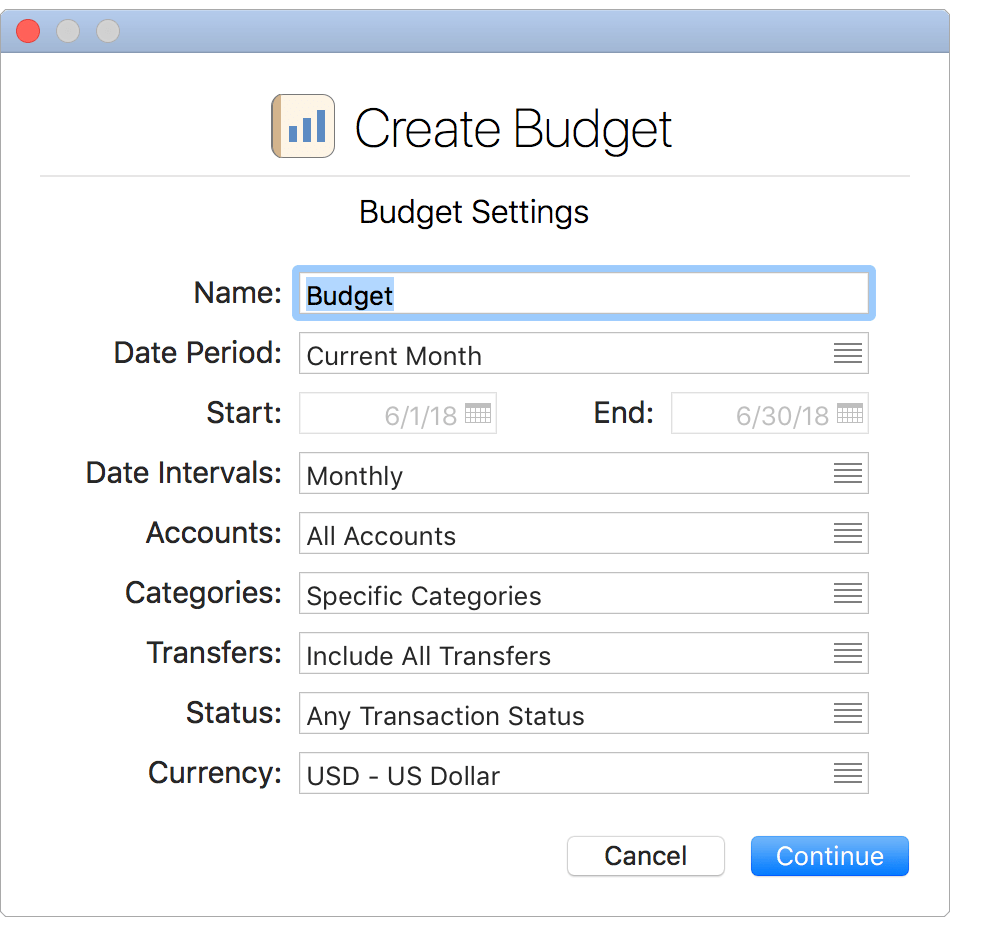
Task: Open the Transfers dropdown showing Include All Transfers
Action: pyautogui.click(x=584, y=653)
